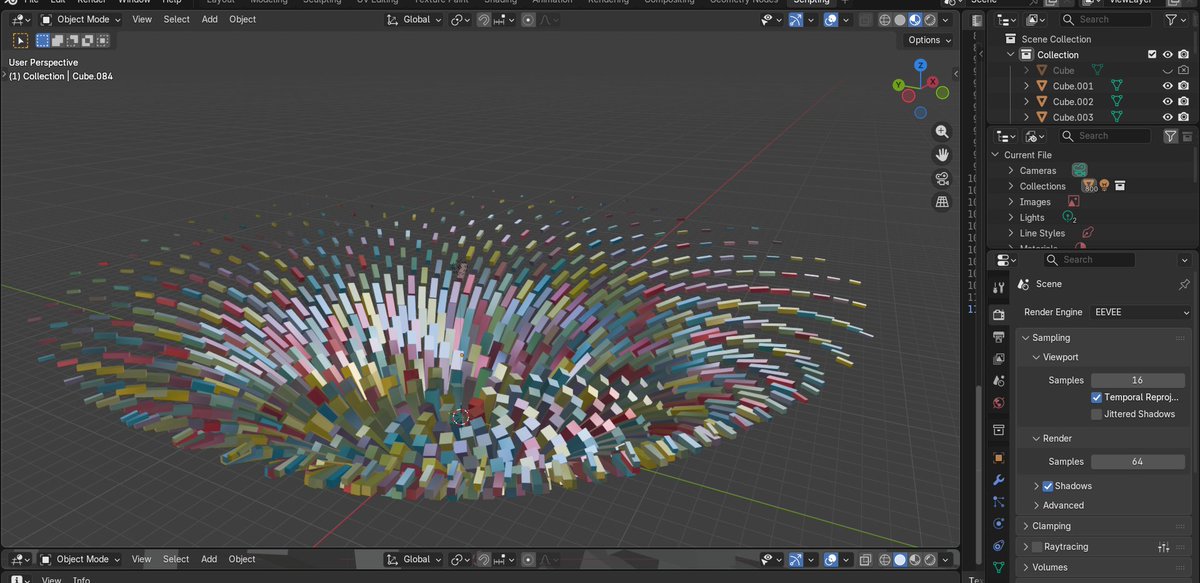Screen dimensions: 1200x583
Task: Click the properties editor search field
Action: tap(1089, 259)
